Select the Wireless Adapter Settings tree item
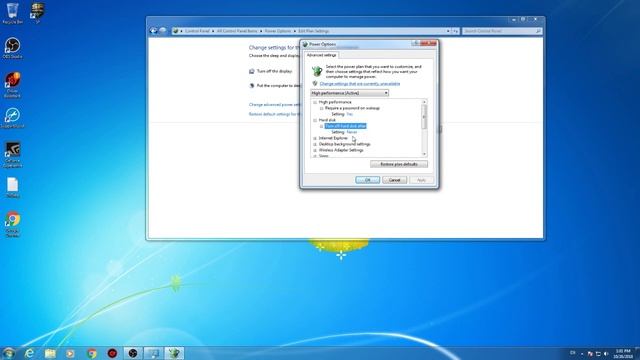 [341, 150]
